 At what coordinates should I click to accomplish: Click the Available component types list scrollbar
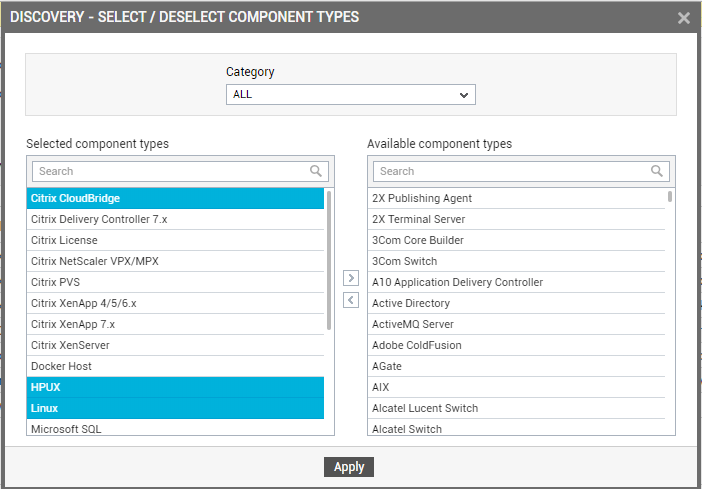[670, 197]
